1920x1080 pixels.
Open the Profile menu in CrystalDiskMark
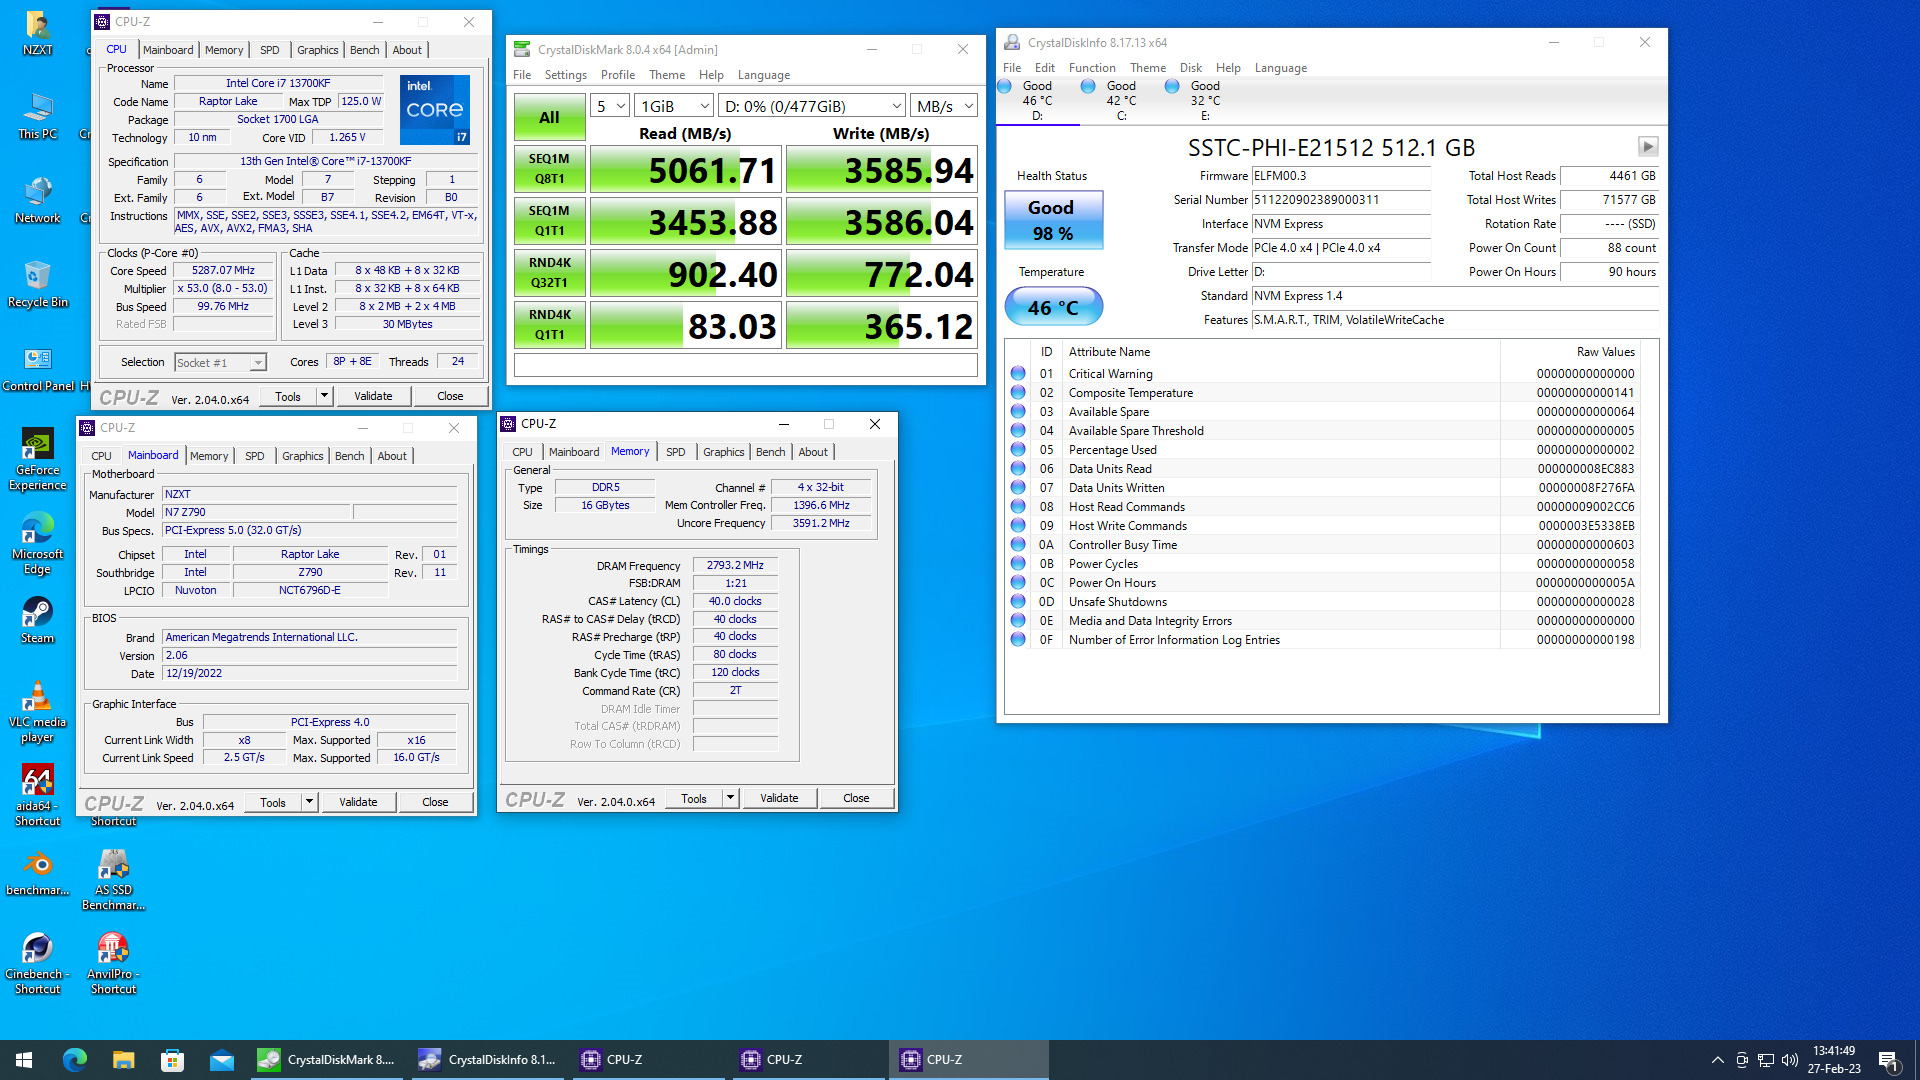[617, 74]
